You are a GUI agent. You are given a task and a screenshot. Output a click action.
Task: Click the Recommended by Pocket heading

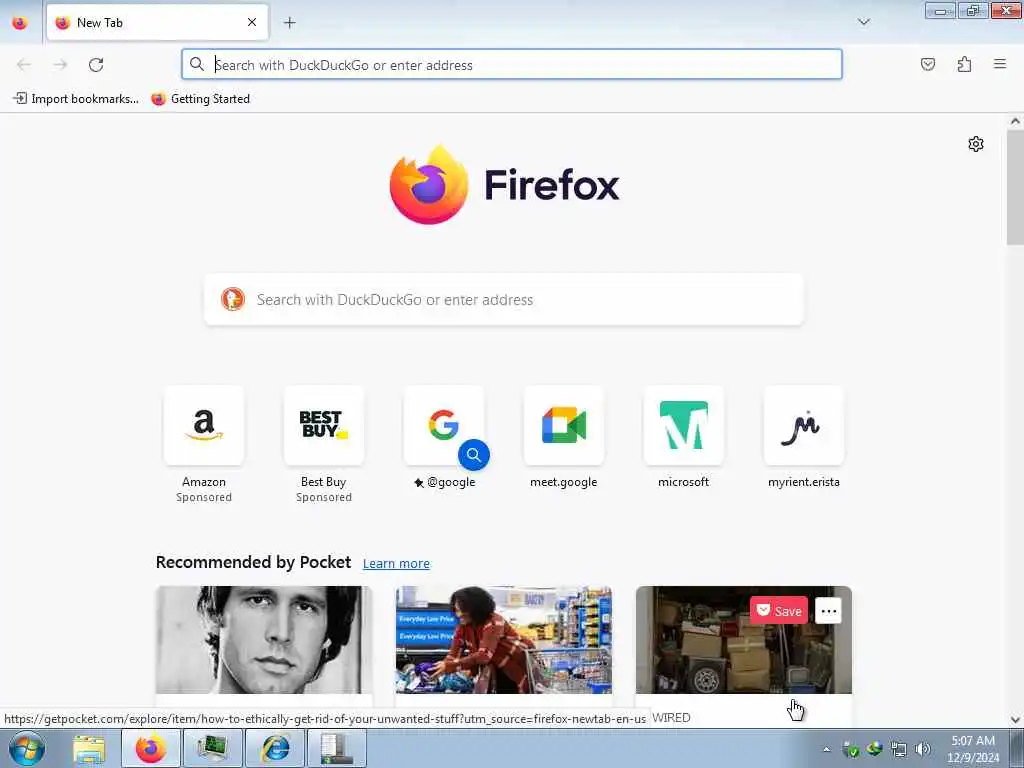point(253,562)
